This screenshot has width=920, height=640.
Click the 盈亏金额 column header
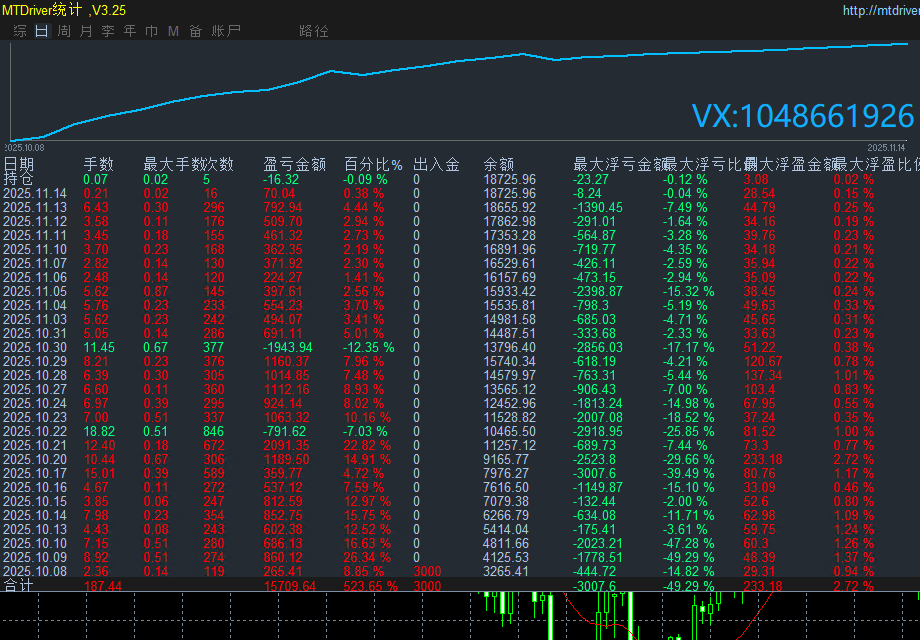(295, 164)
